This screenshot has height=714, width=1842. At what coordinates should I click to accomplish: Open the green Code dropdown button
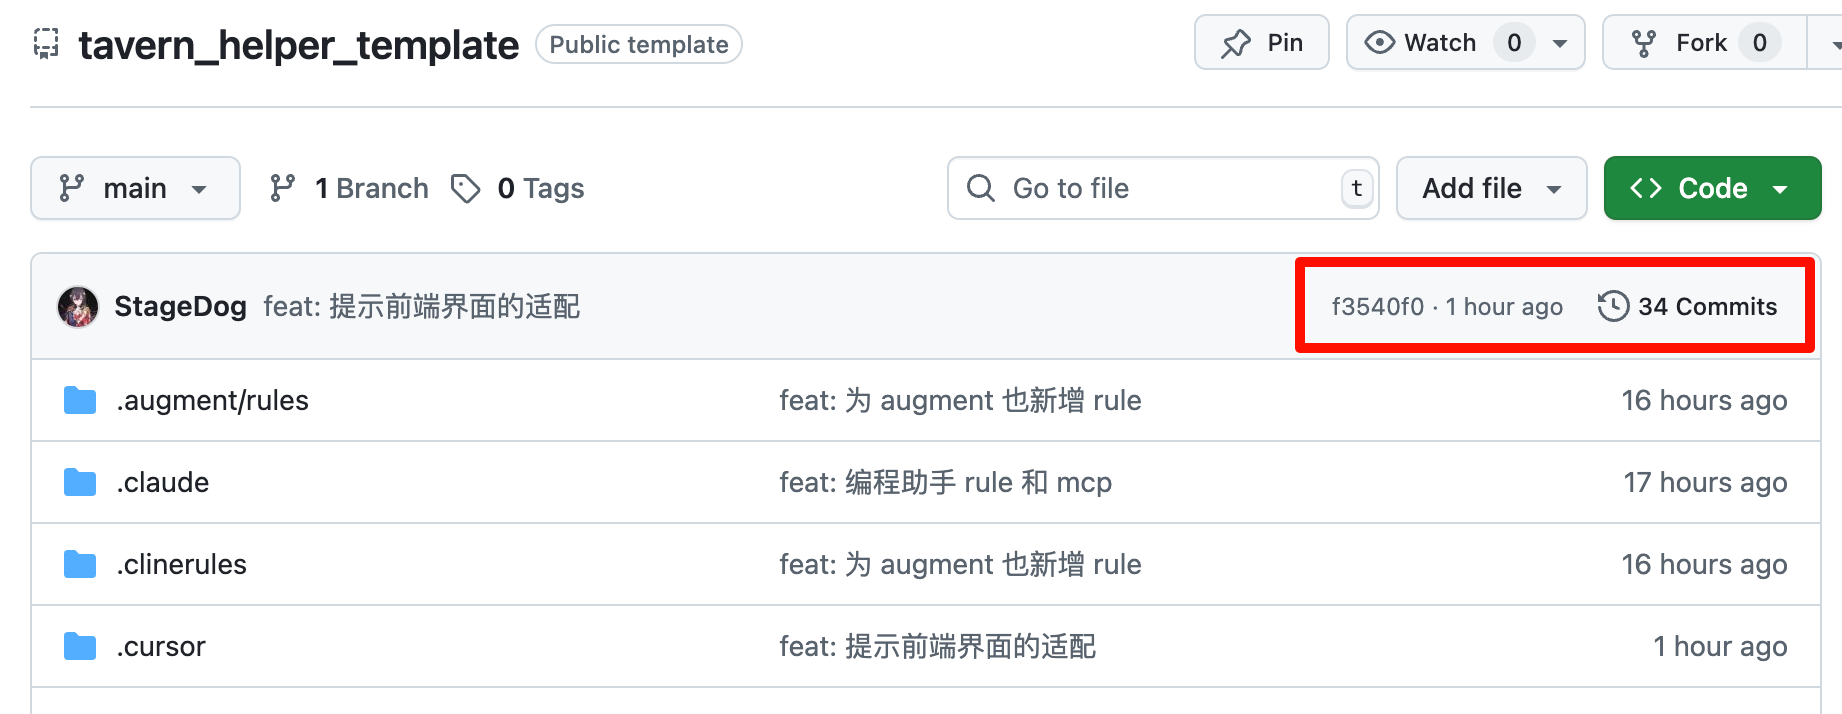click(x=1712, y=188)
